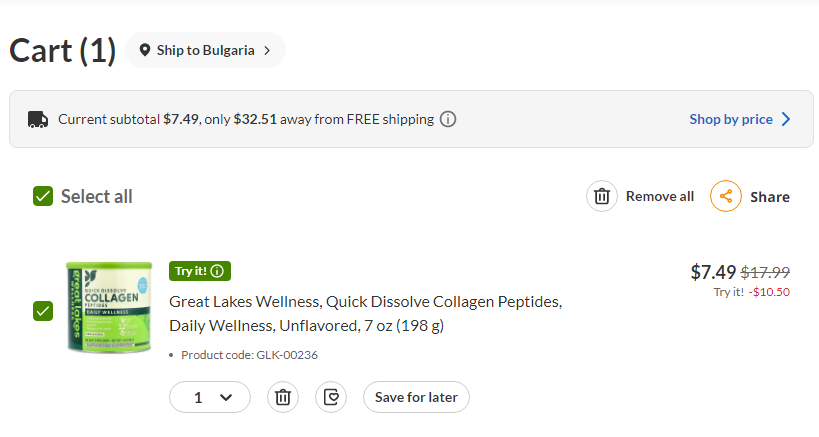Click the orange Share icon

point(726,196)
